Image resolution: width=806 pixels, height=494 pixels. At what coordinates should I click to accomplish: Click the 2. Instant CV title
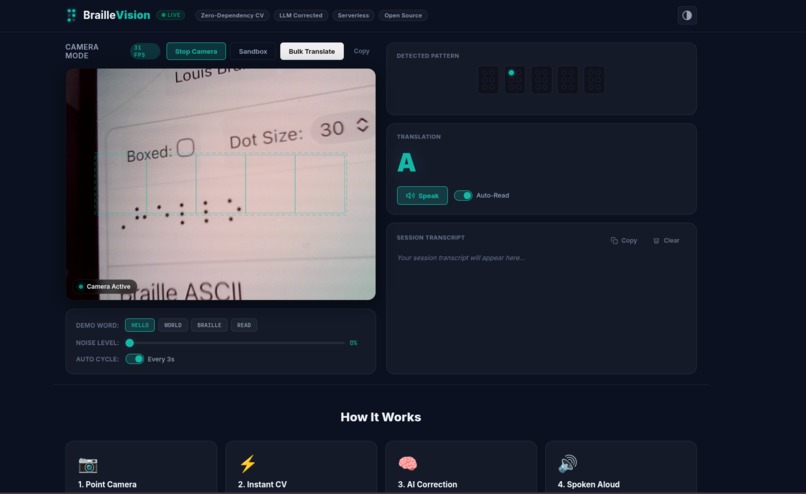click(262, 484)
